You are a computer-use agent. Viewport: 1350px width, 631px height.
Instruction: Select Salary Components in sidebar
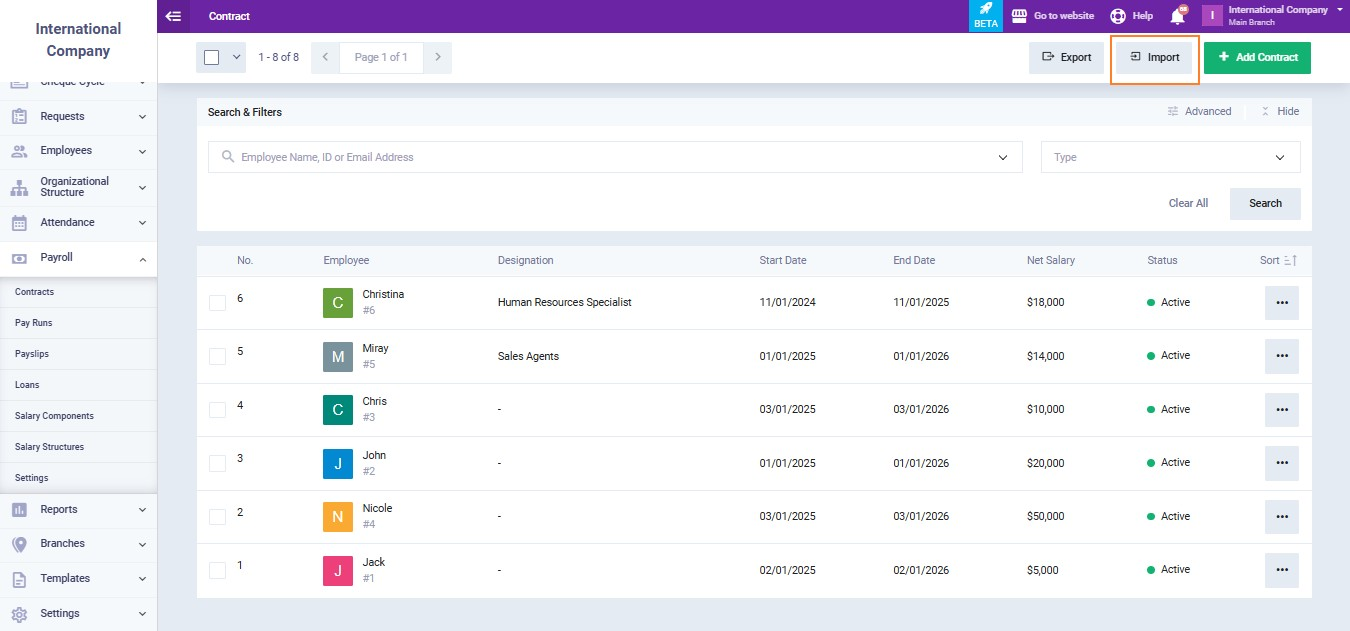point(54,416)
